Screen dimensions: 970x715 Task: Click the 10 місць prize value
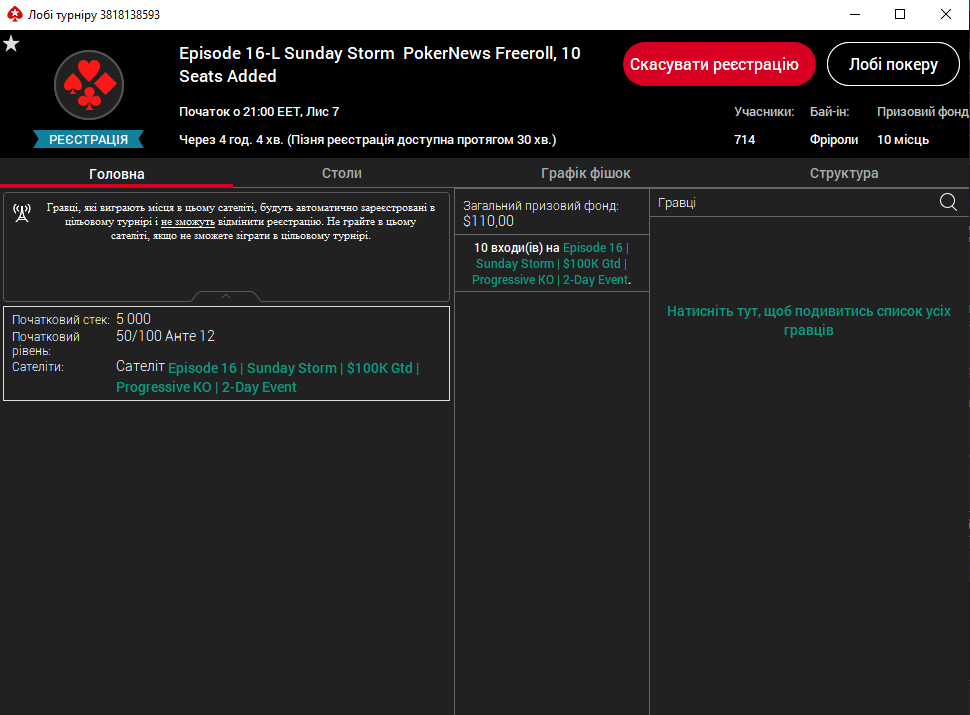pyautogui.click(x=903, y=140)
